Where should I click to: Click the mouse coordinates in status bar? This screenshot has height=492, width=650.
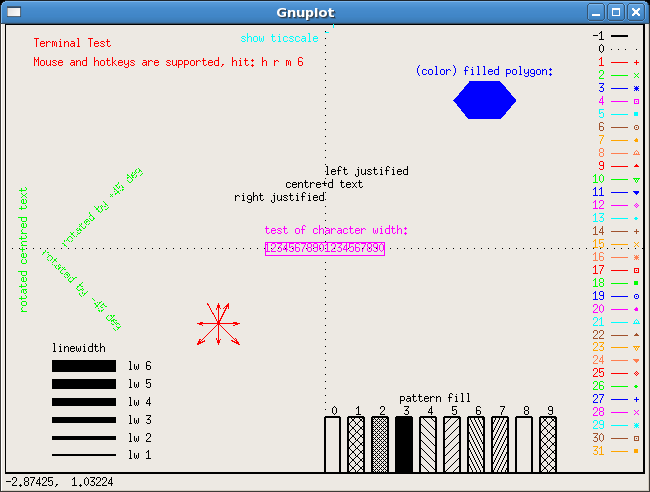click(60, 482)
